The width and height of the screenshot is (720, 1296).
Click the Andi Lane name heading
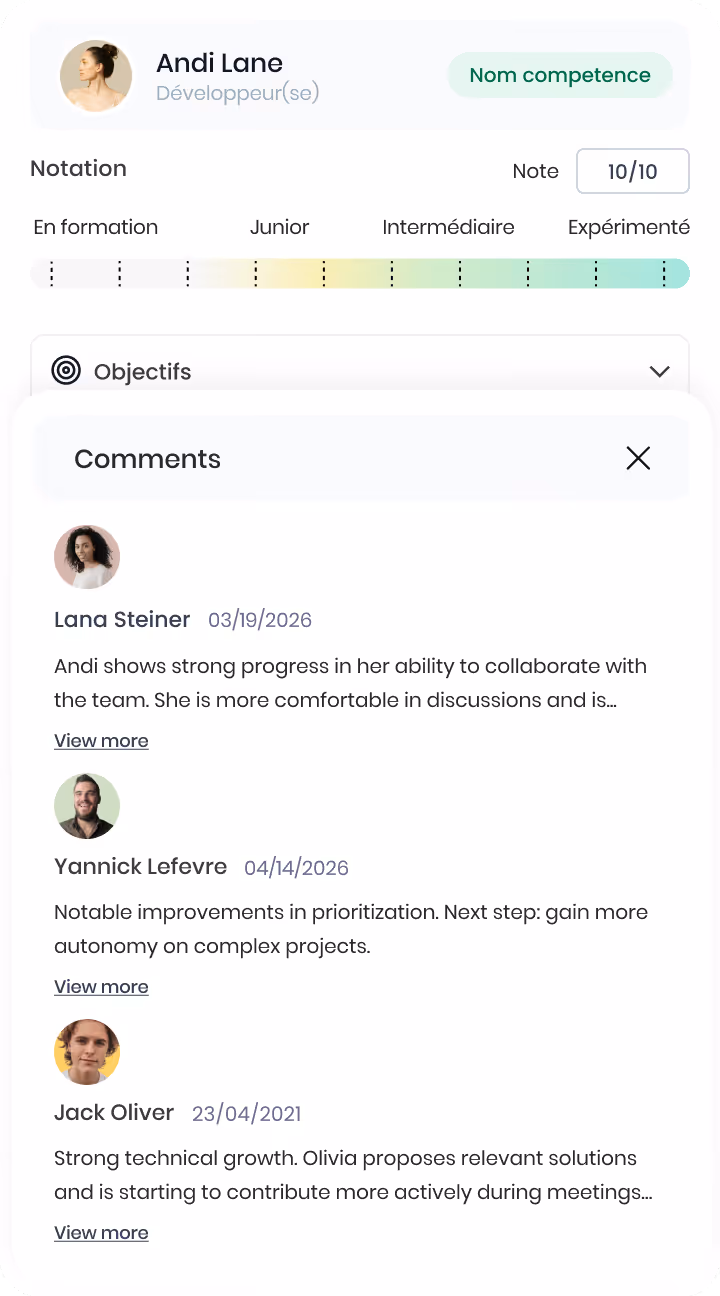click(219, 63)
